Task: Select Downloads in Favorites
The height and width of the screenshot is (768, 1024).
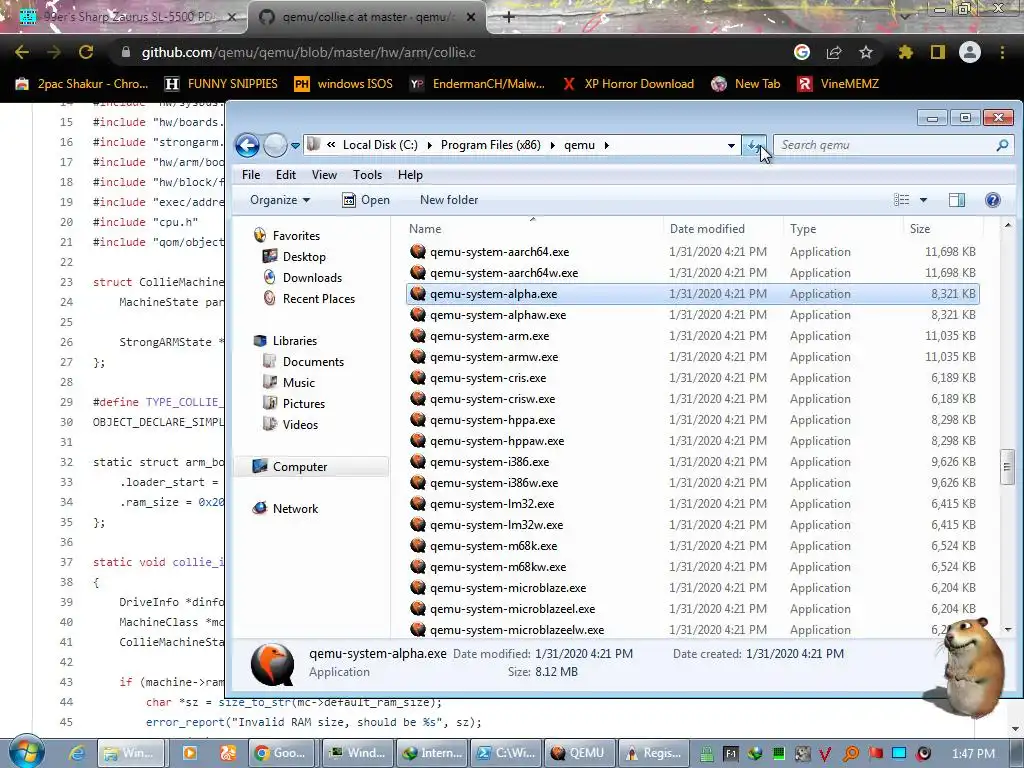Action: pos(312,278)
